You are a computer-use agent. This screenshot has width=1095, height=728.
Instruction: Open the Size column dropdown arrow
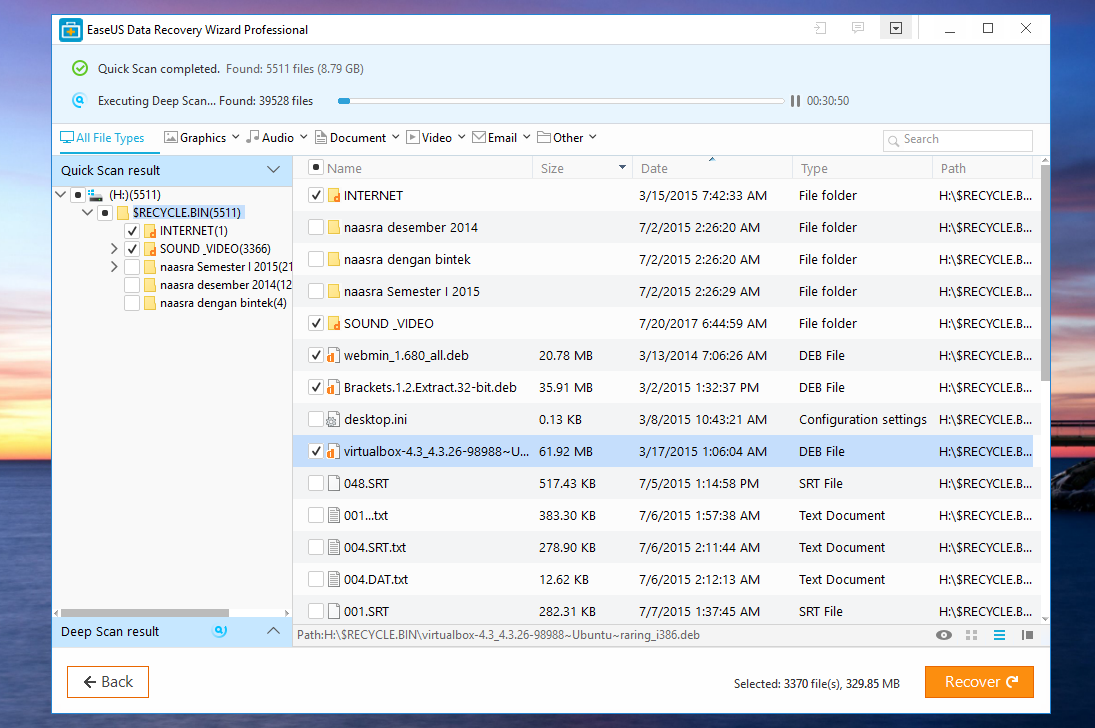pos(622,168)
